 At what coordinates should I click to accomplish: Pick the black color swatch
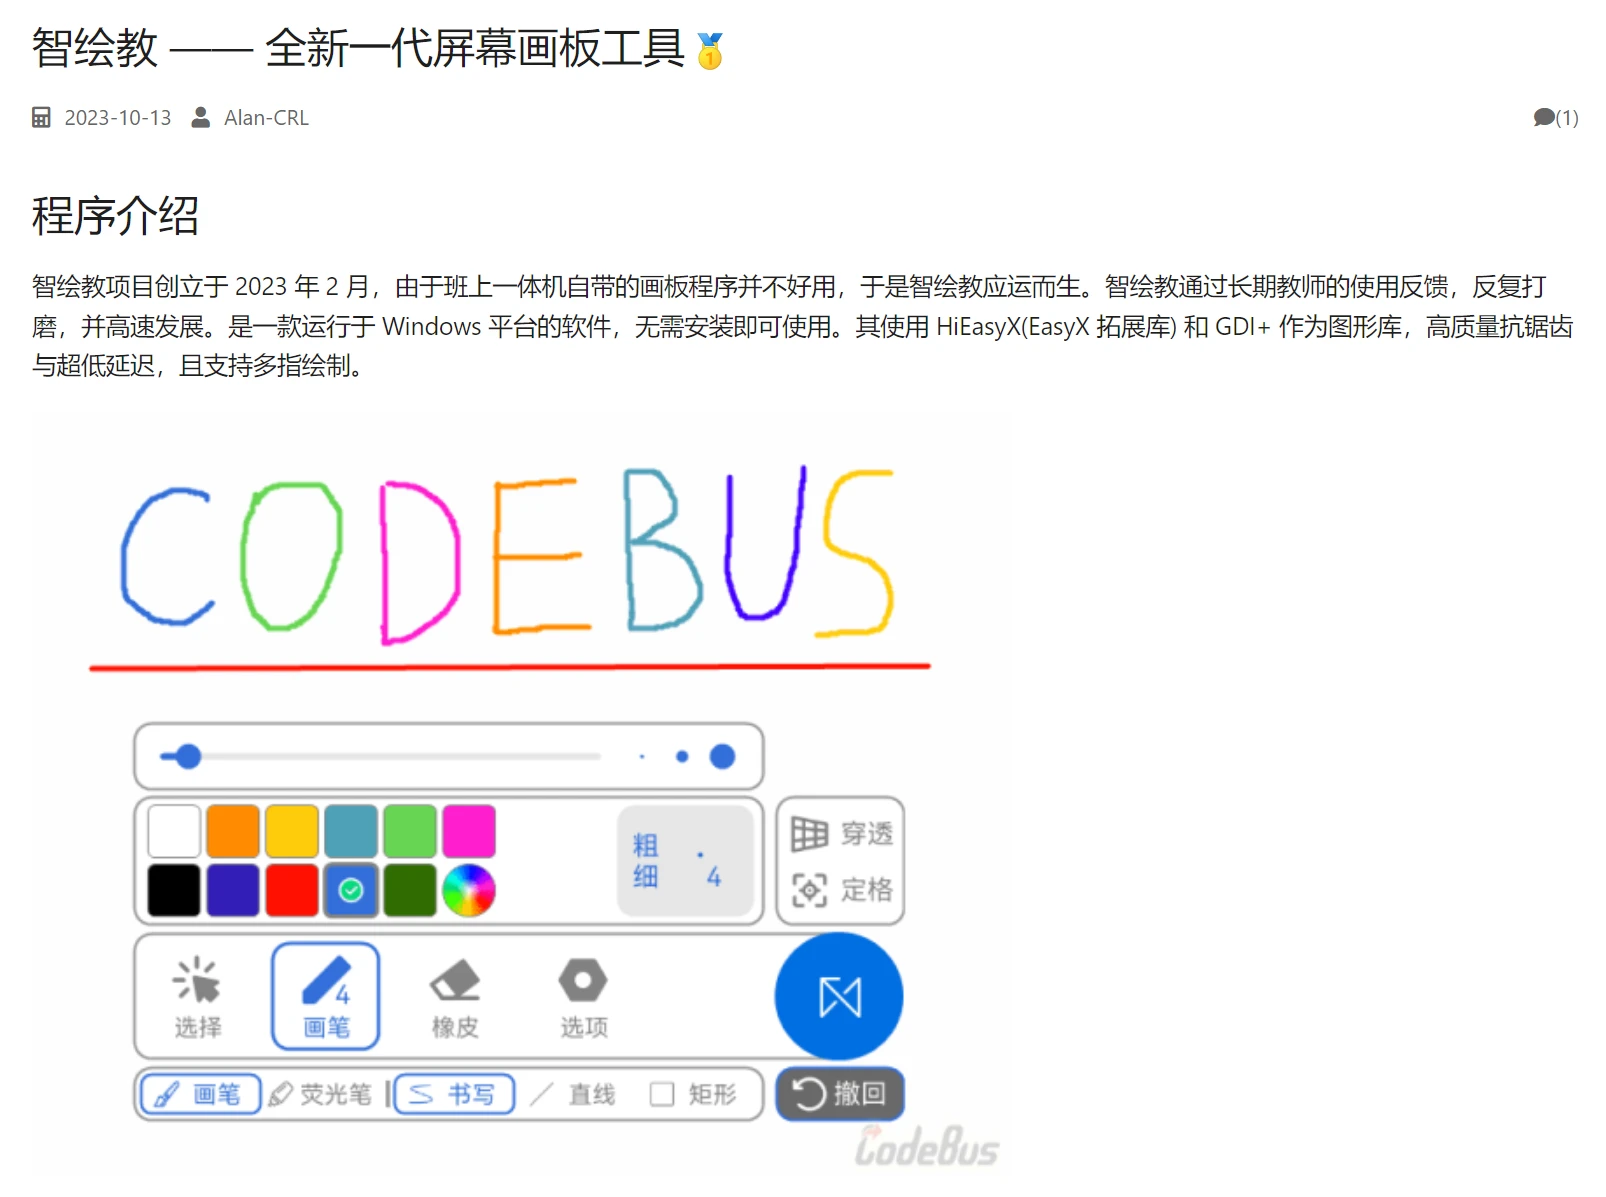coord(174,890)
